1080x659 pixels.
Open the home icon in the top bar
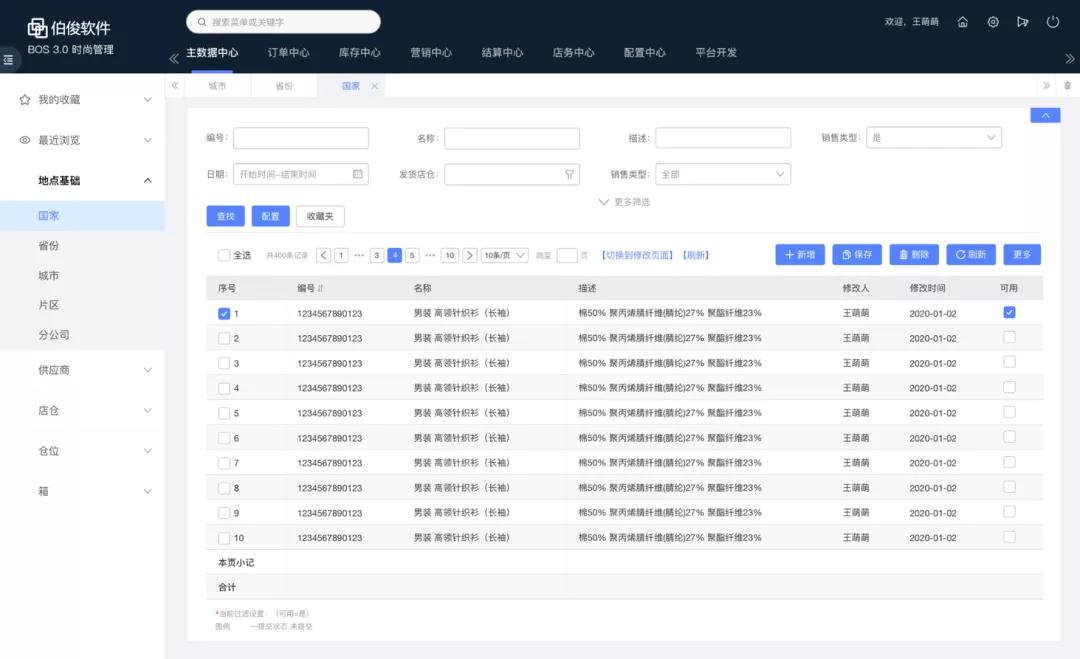[x=962, y=21]
